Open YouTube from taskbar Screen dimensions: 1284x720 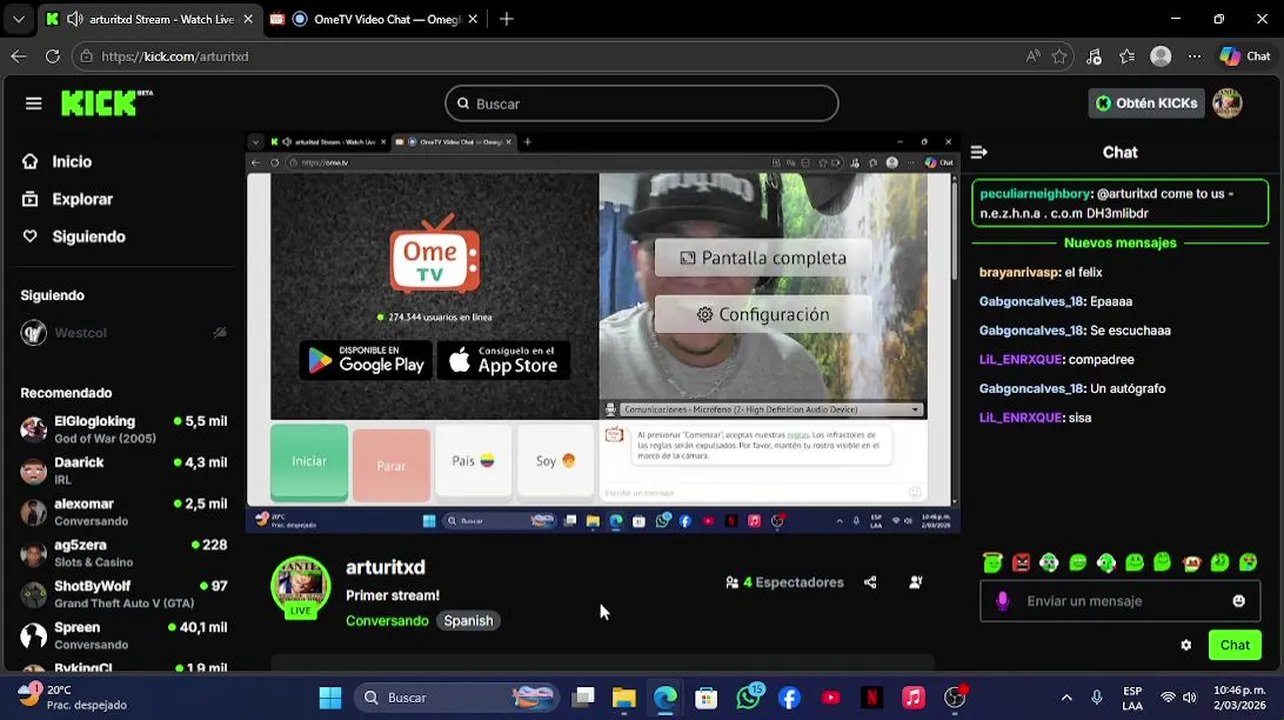831,697
